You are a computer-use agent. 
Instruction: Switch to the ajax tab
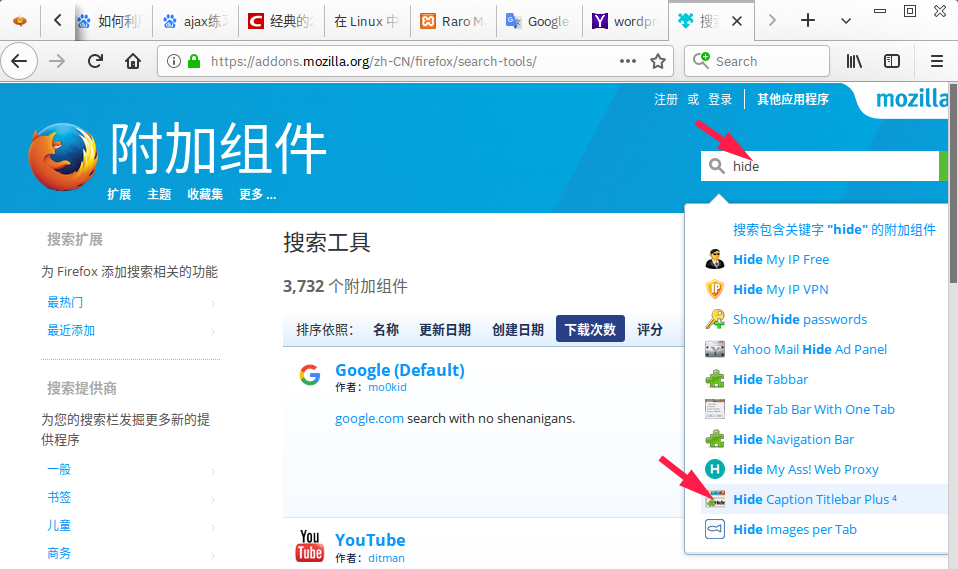[195, 21]
